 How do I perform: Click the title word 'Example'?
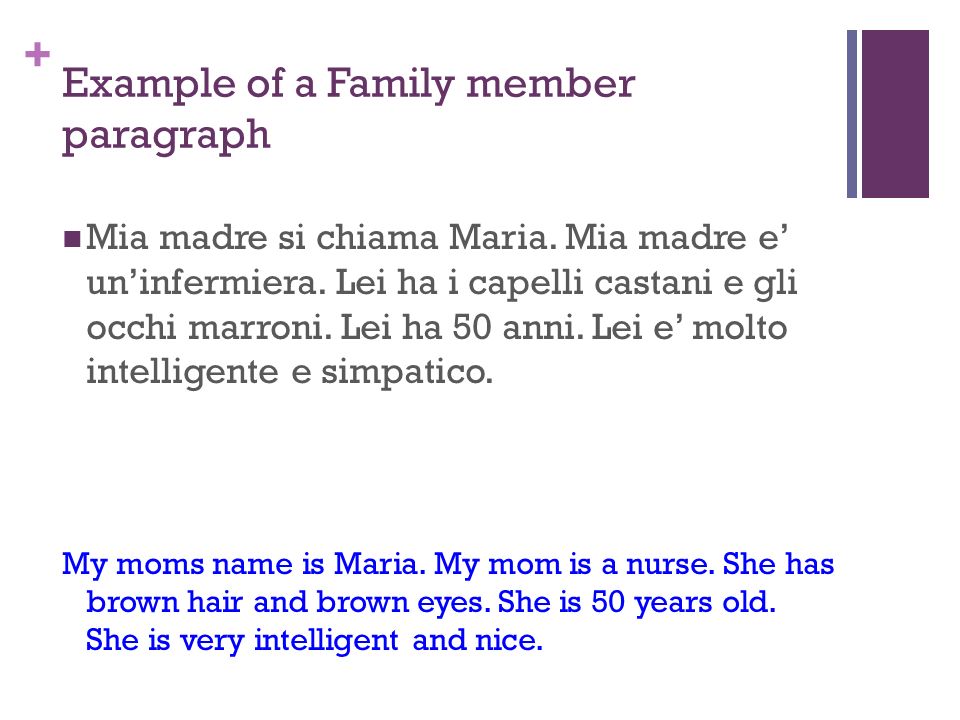[x=149, y=85]
